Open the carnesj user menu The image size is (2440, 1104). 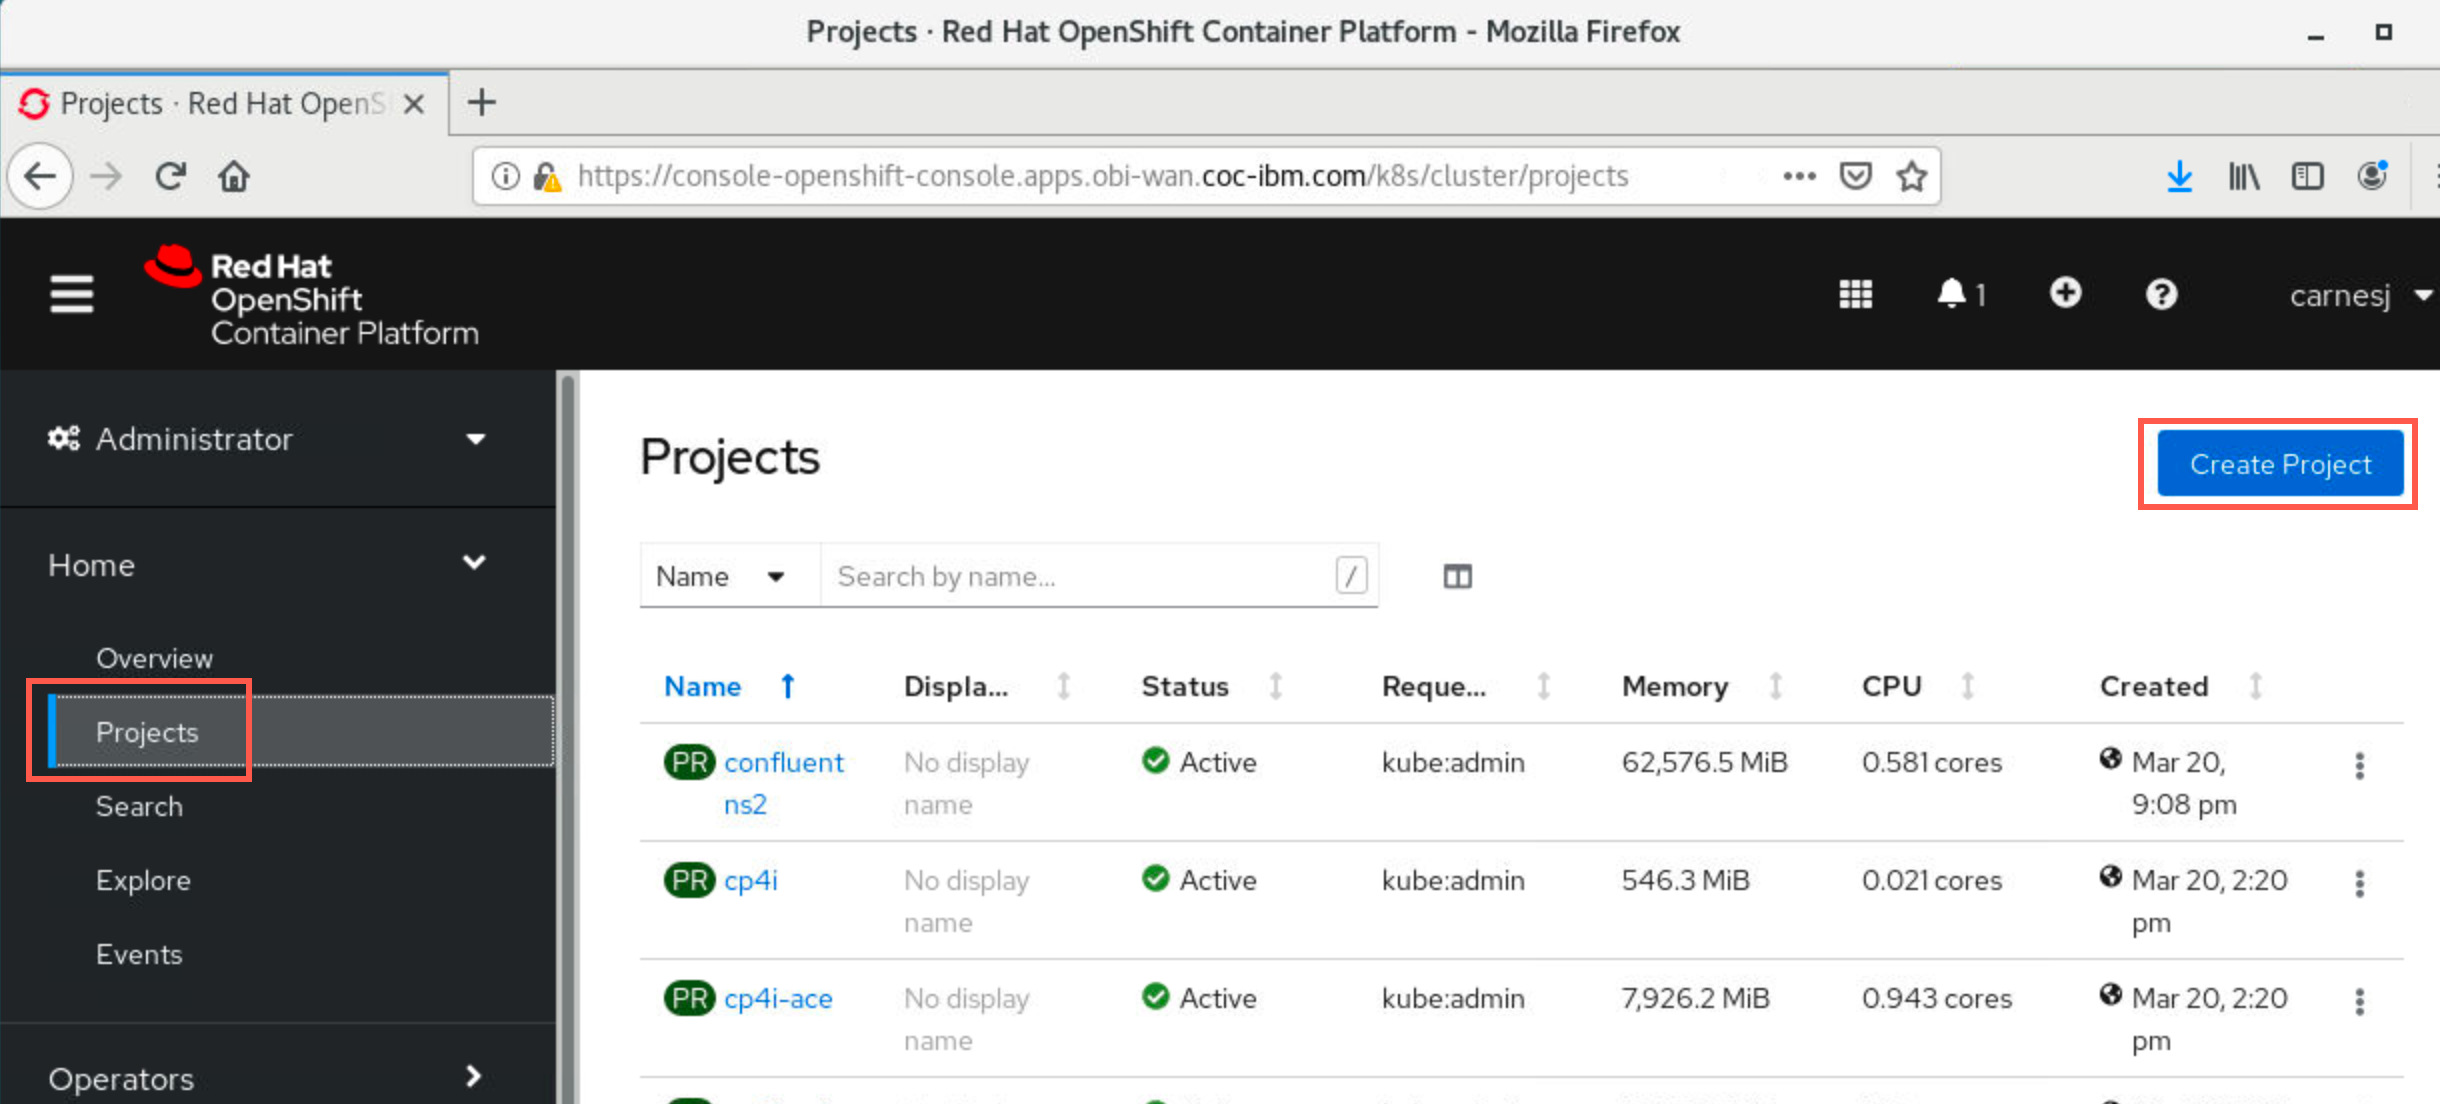pos(2360,295)
